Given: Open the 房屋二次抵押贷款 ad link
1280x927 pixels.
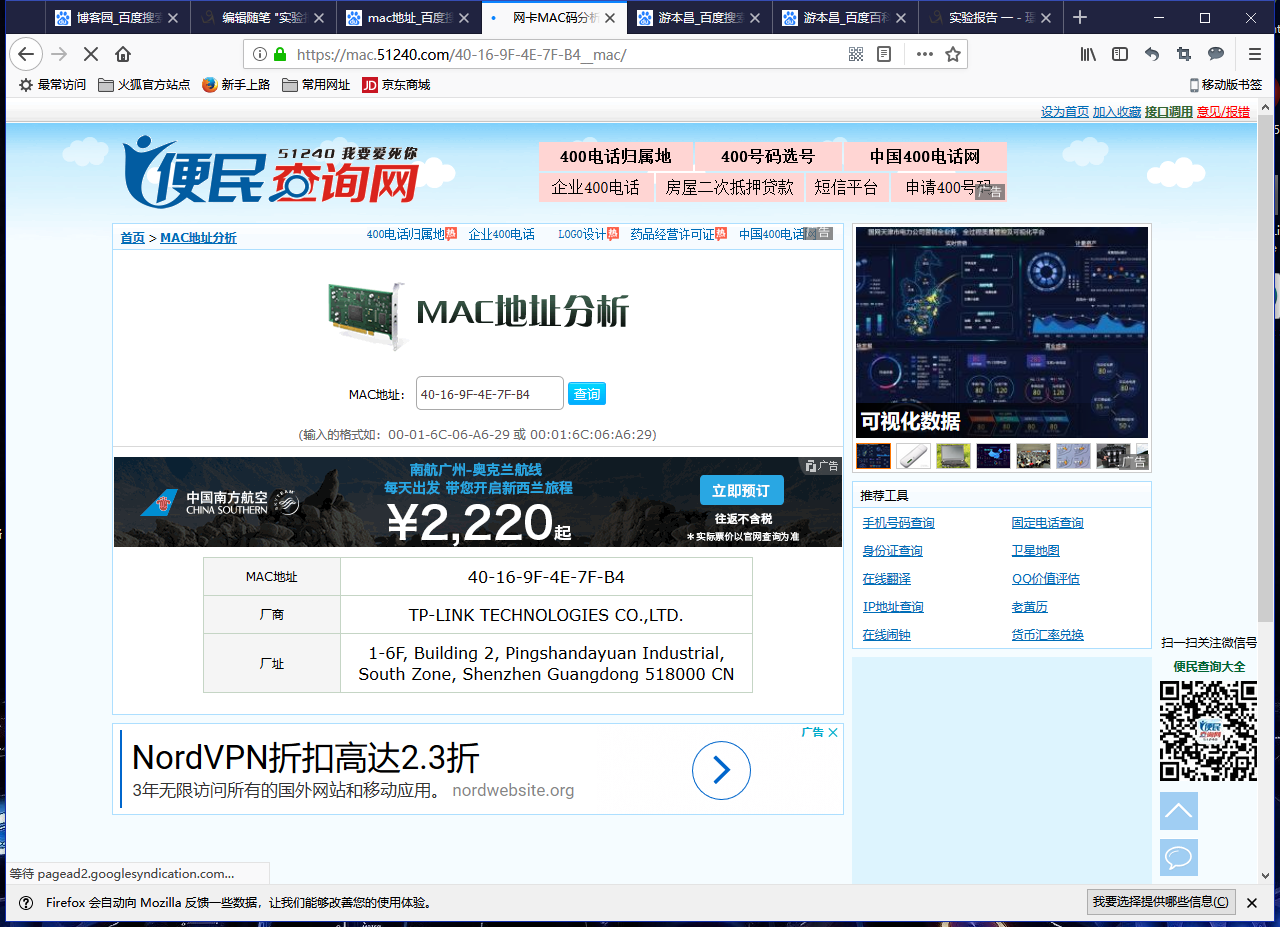Looking at the screenshot, I should point(729,187).
